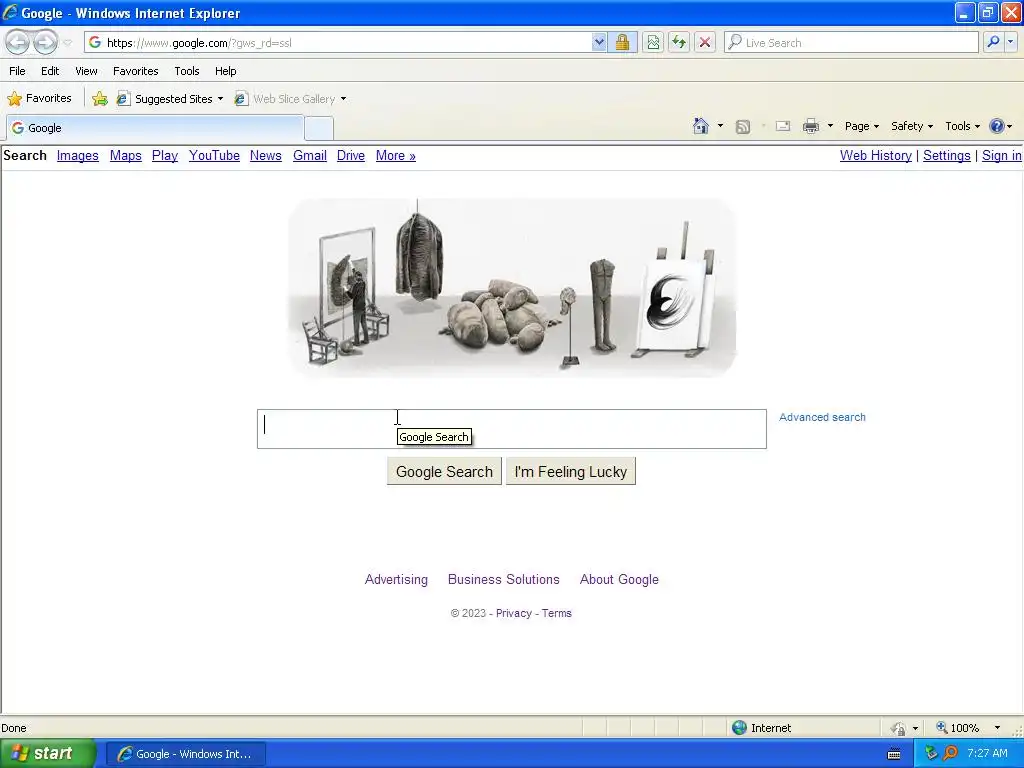Viewport: 1024px width, 768px height.
Task: Open the File menu
Action: pyautogui.click(x=17, y=71)
